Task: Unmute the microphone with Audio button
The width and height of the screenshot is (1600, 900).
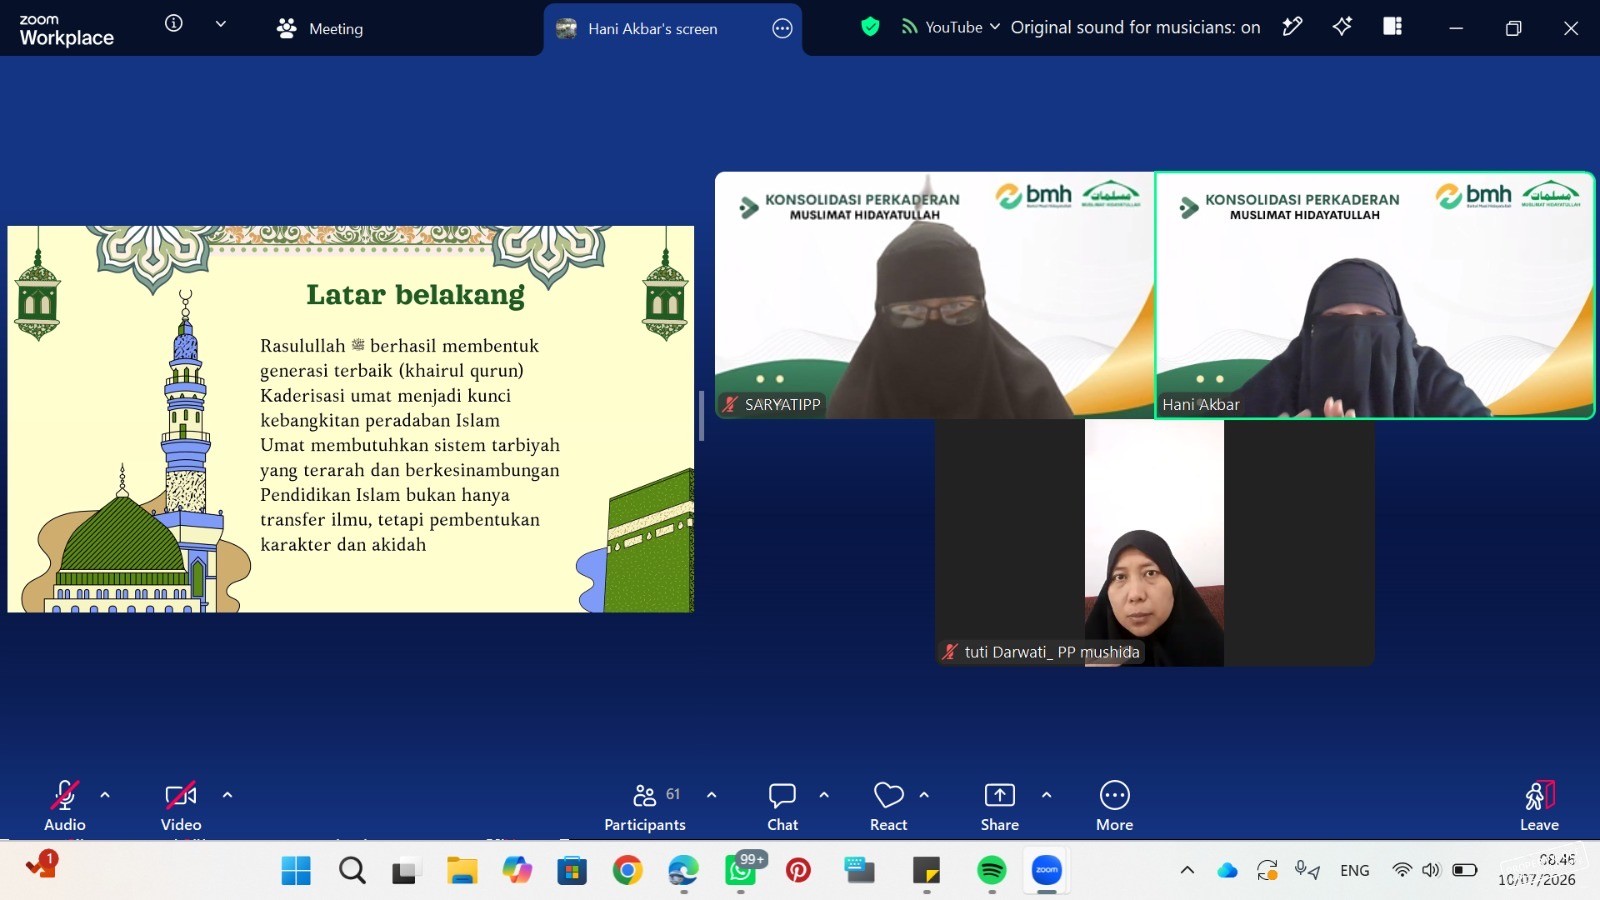Action: (x=65, y=806)
